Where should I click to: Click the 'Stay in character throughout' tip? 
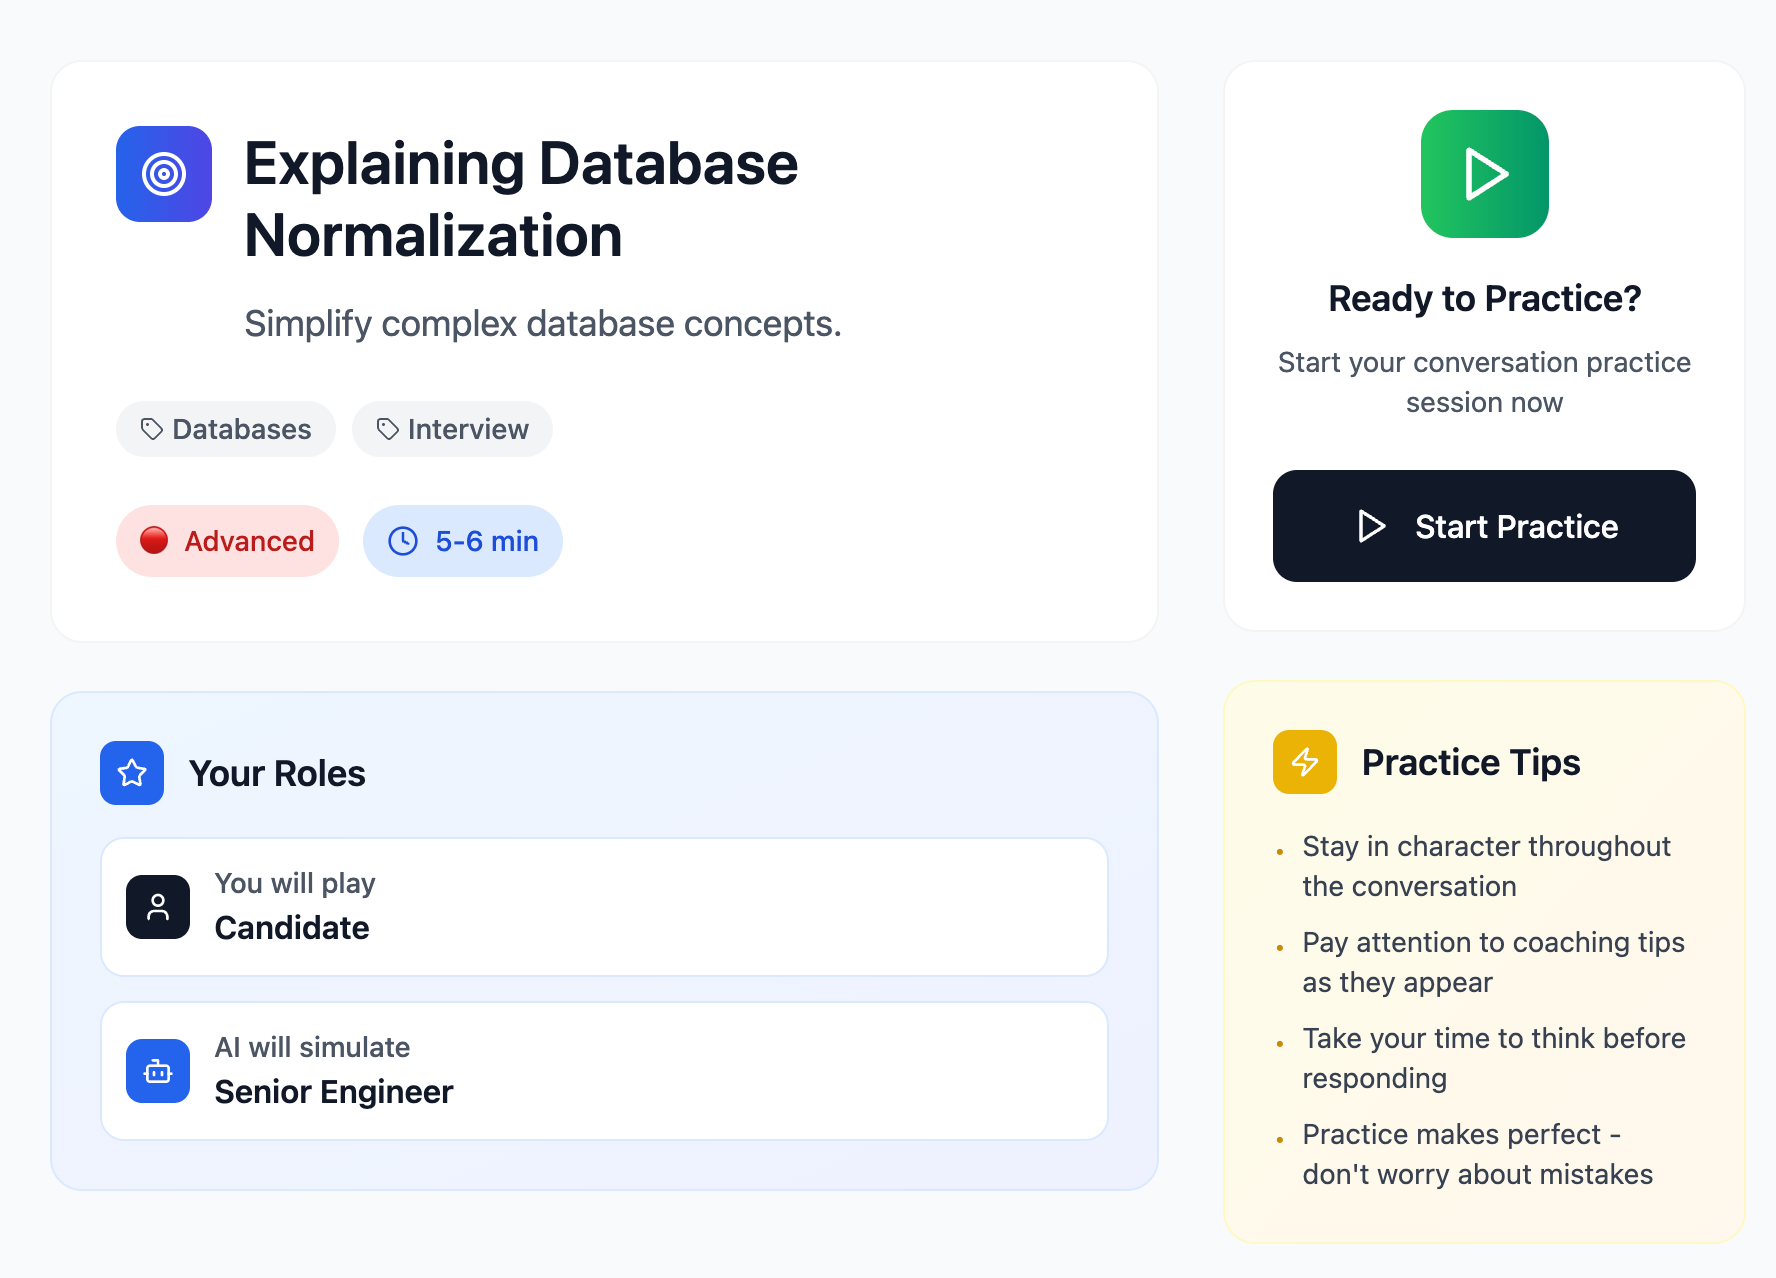pyautogui.click(x=1486, y=866)
